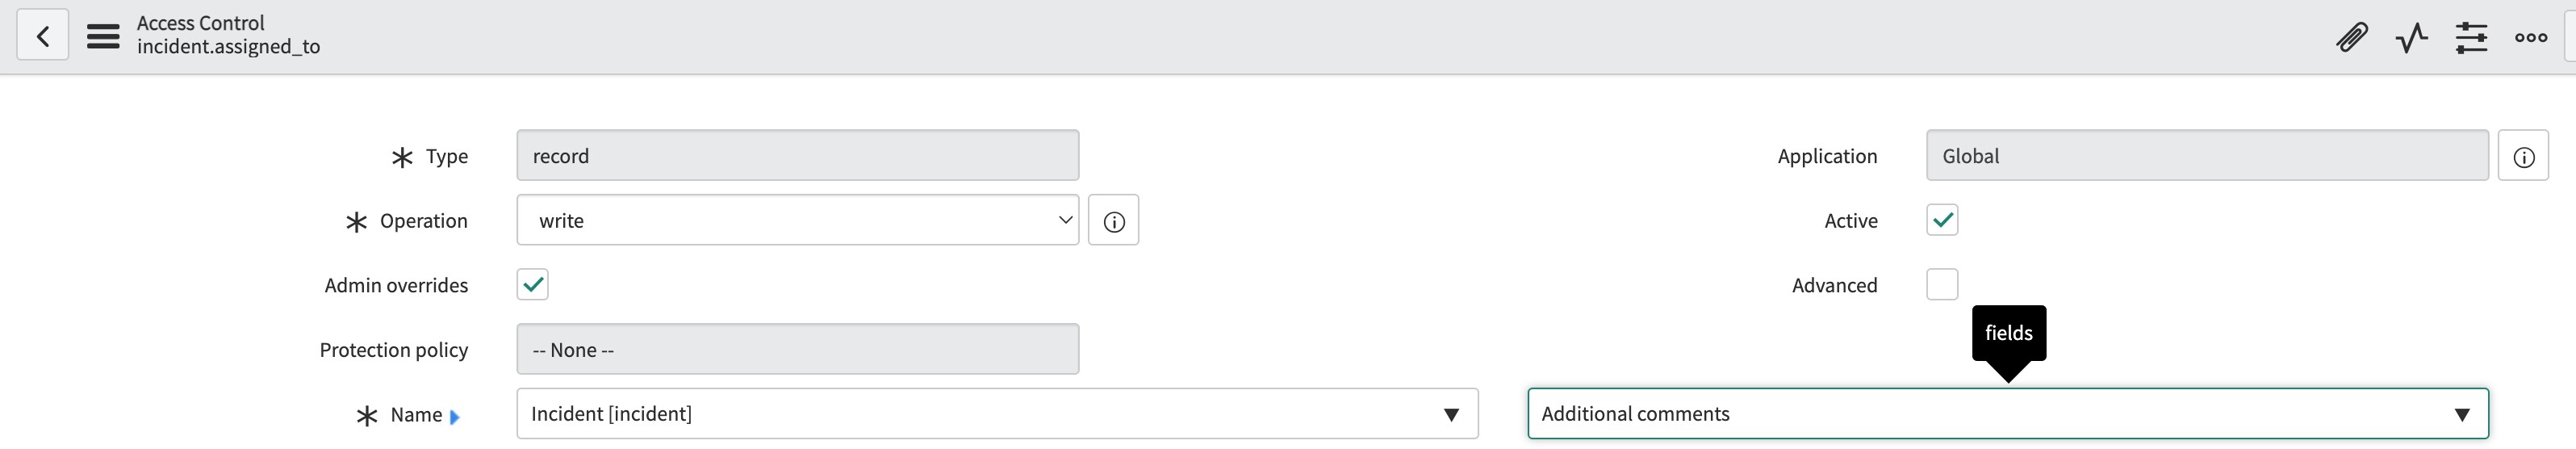Screen dimensions: 2576x449
Task: Click info icon next to Application
Action: coord(2523,156)
